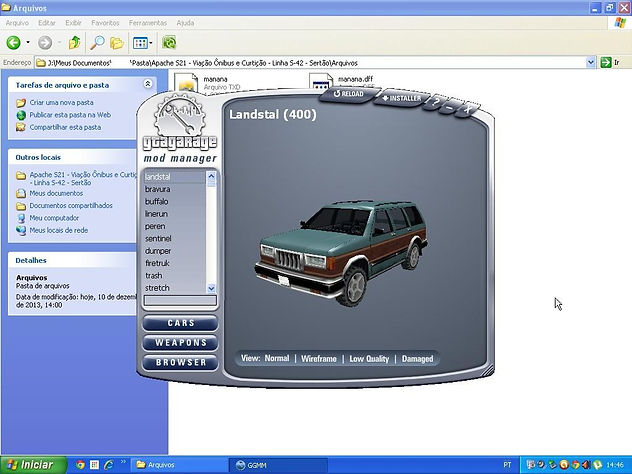This screenshot has height=474, width=632.
Task: Open Documentos compartilhados link
Action: tap(71, 205)
